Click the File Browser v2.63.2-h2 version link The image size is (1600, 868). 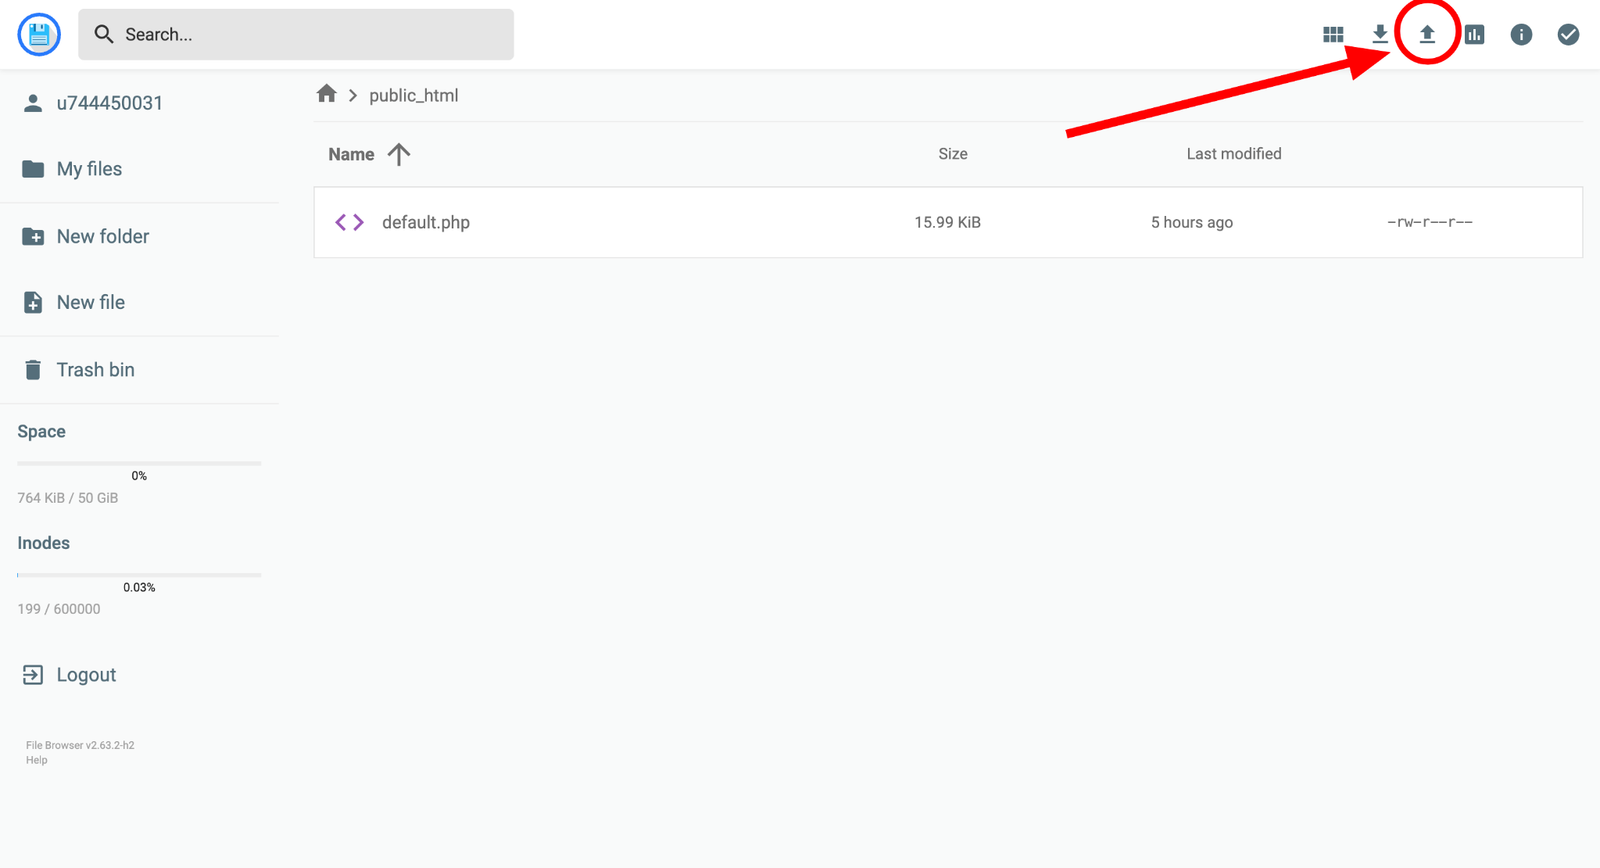click(80, 745)
